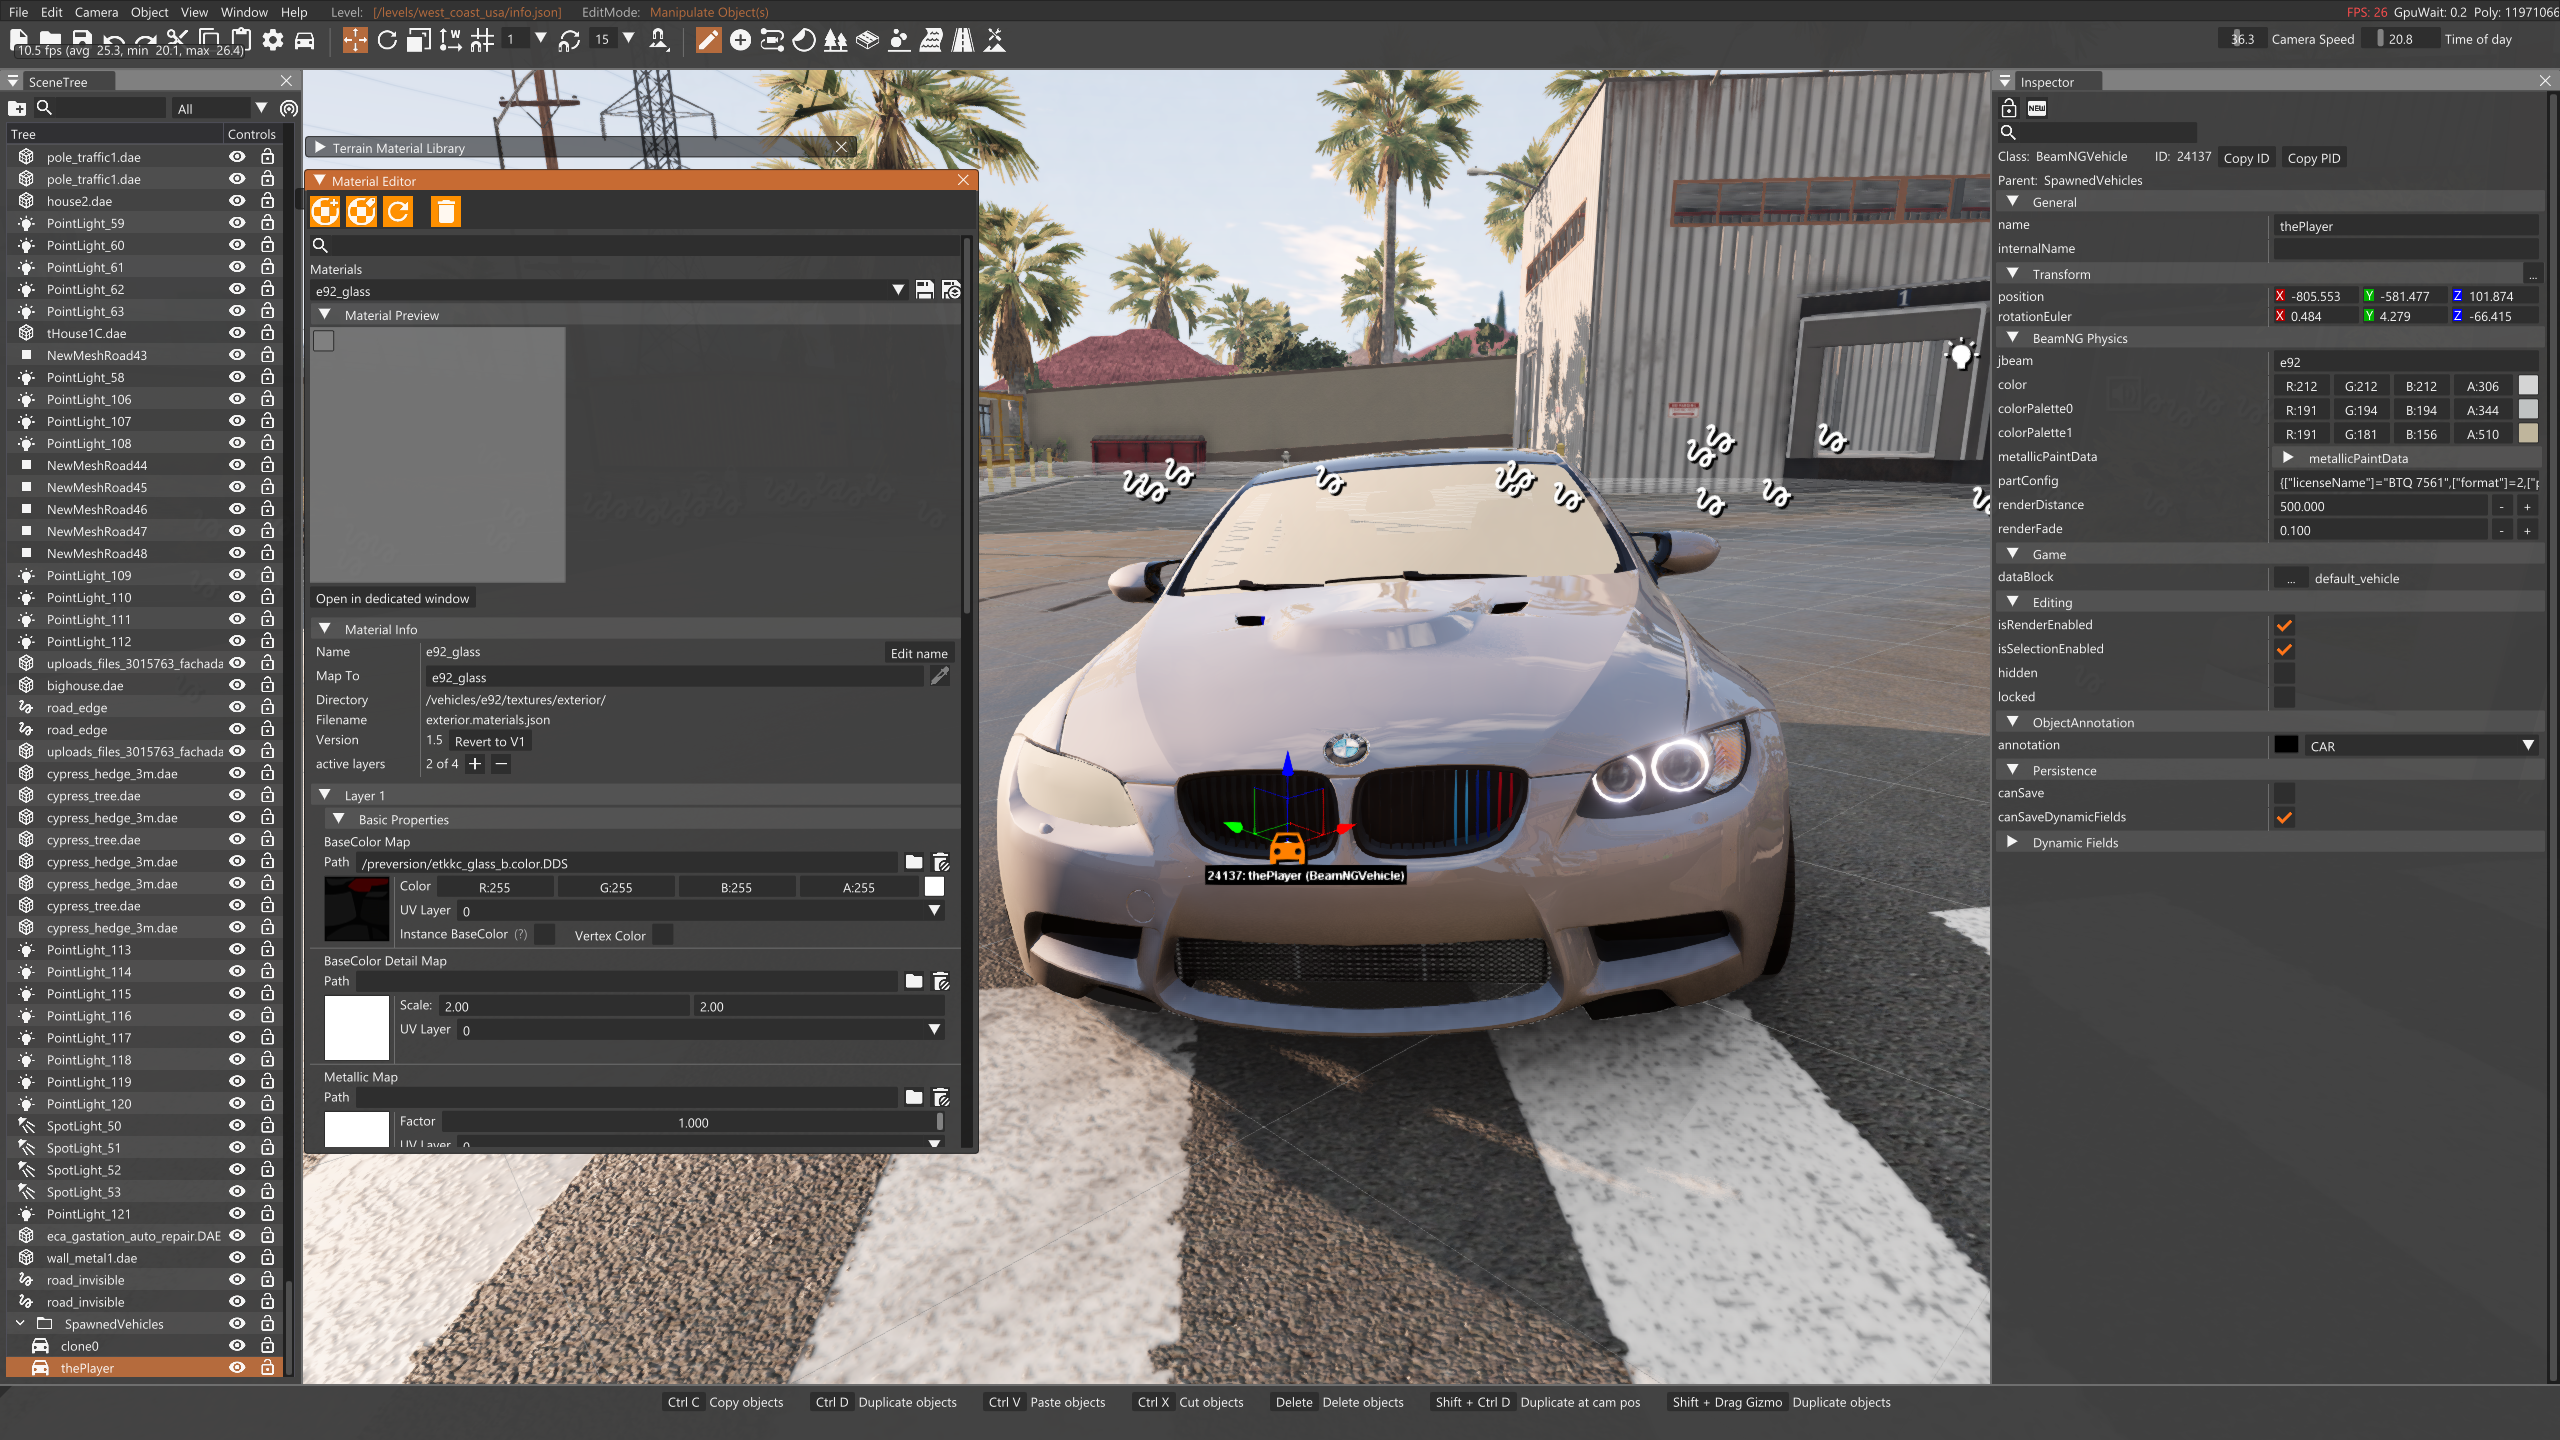
Task: Open the Object menu
Action: coord(149,12)
